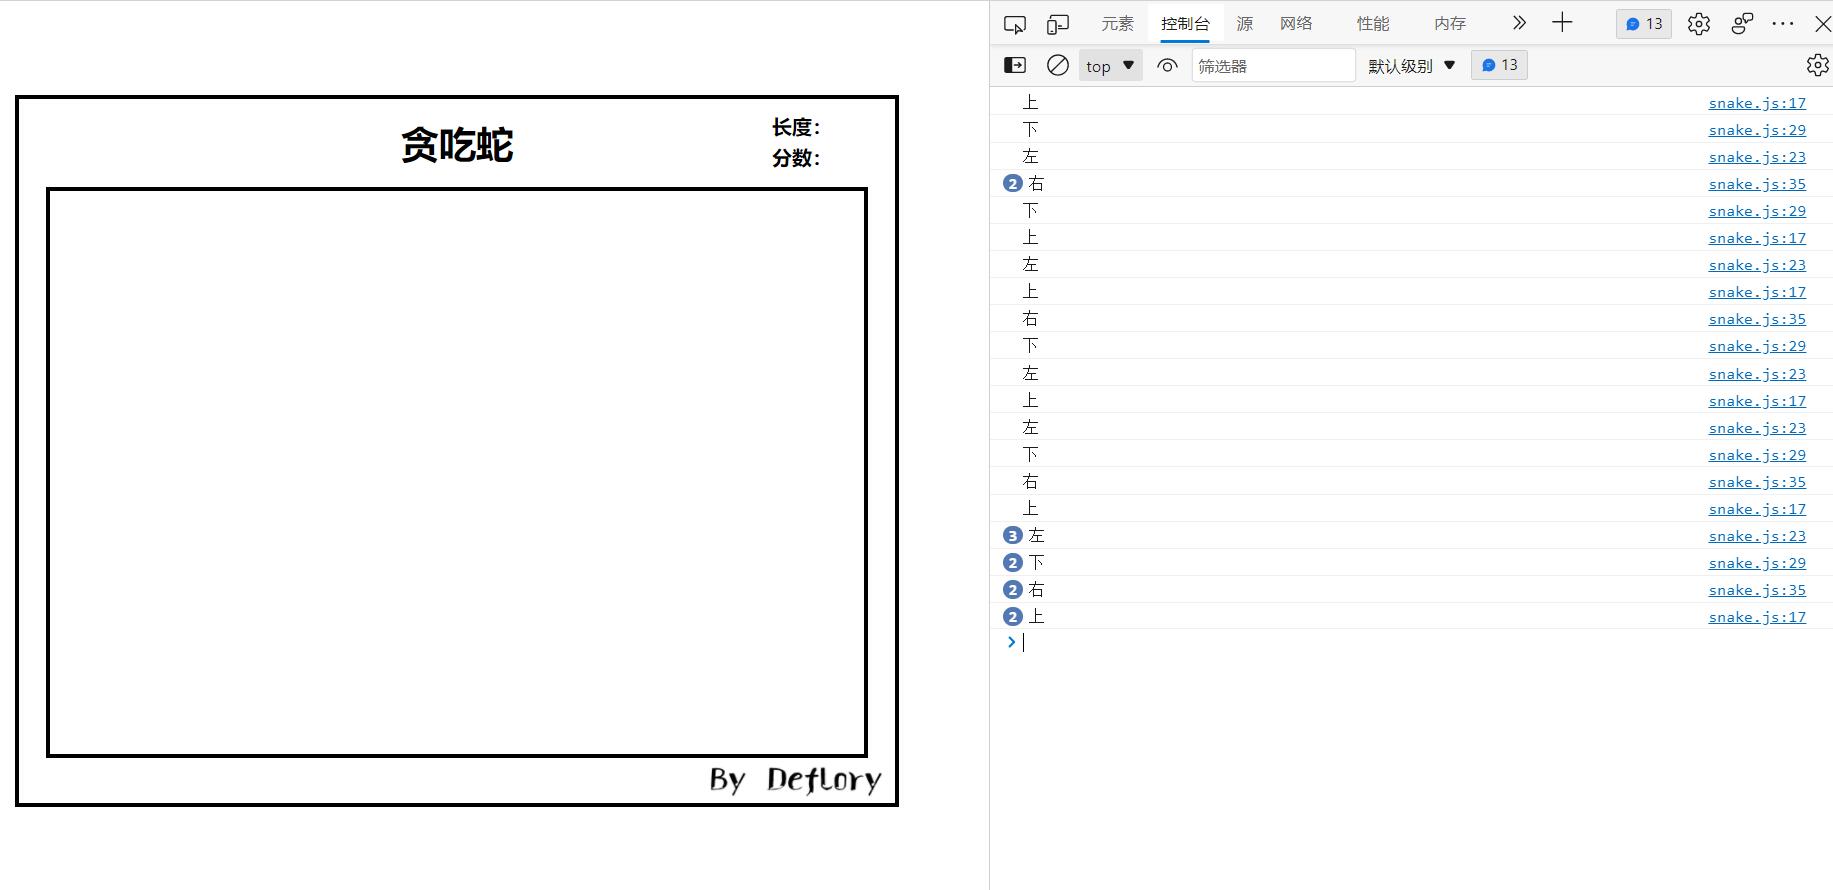Open the DevTools three-dots menu
The image size is (1833, 890).
(1783, 23)
